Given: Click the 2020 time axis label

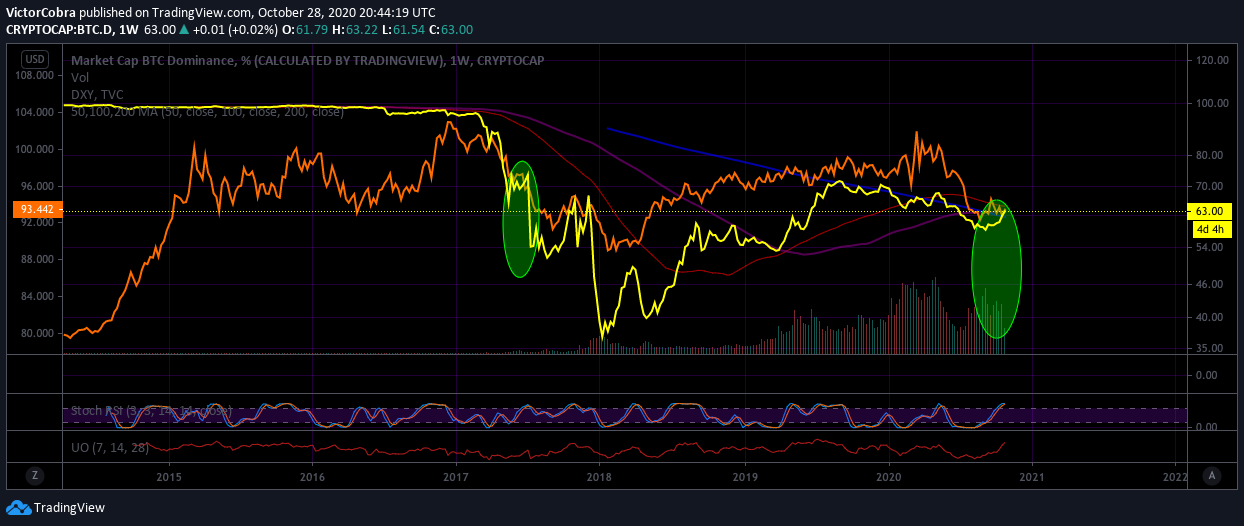Looking at the screenshot, I should (888, 476).
